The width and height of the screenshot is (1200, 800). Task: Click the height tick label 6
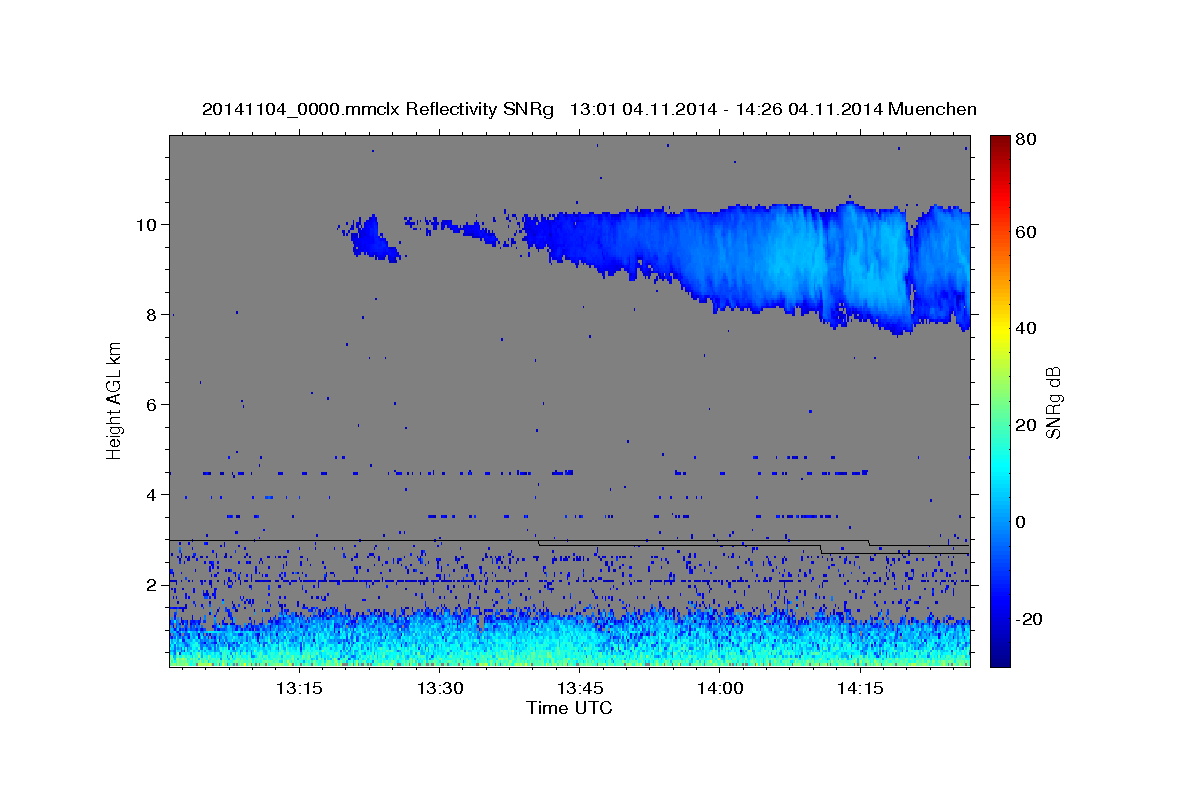coord(152,404)
